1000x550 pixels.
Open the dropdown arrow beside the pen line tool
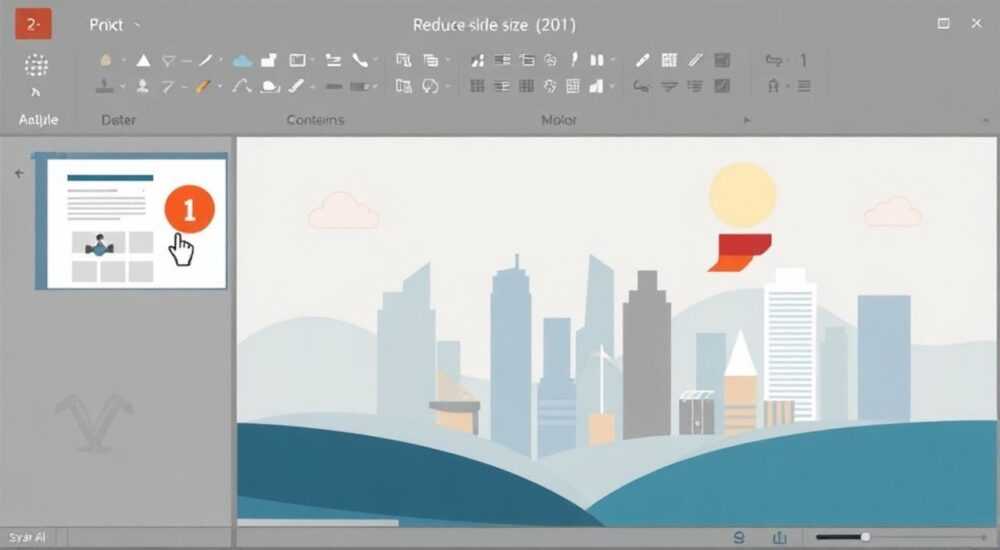(x=221, y=61)
